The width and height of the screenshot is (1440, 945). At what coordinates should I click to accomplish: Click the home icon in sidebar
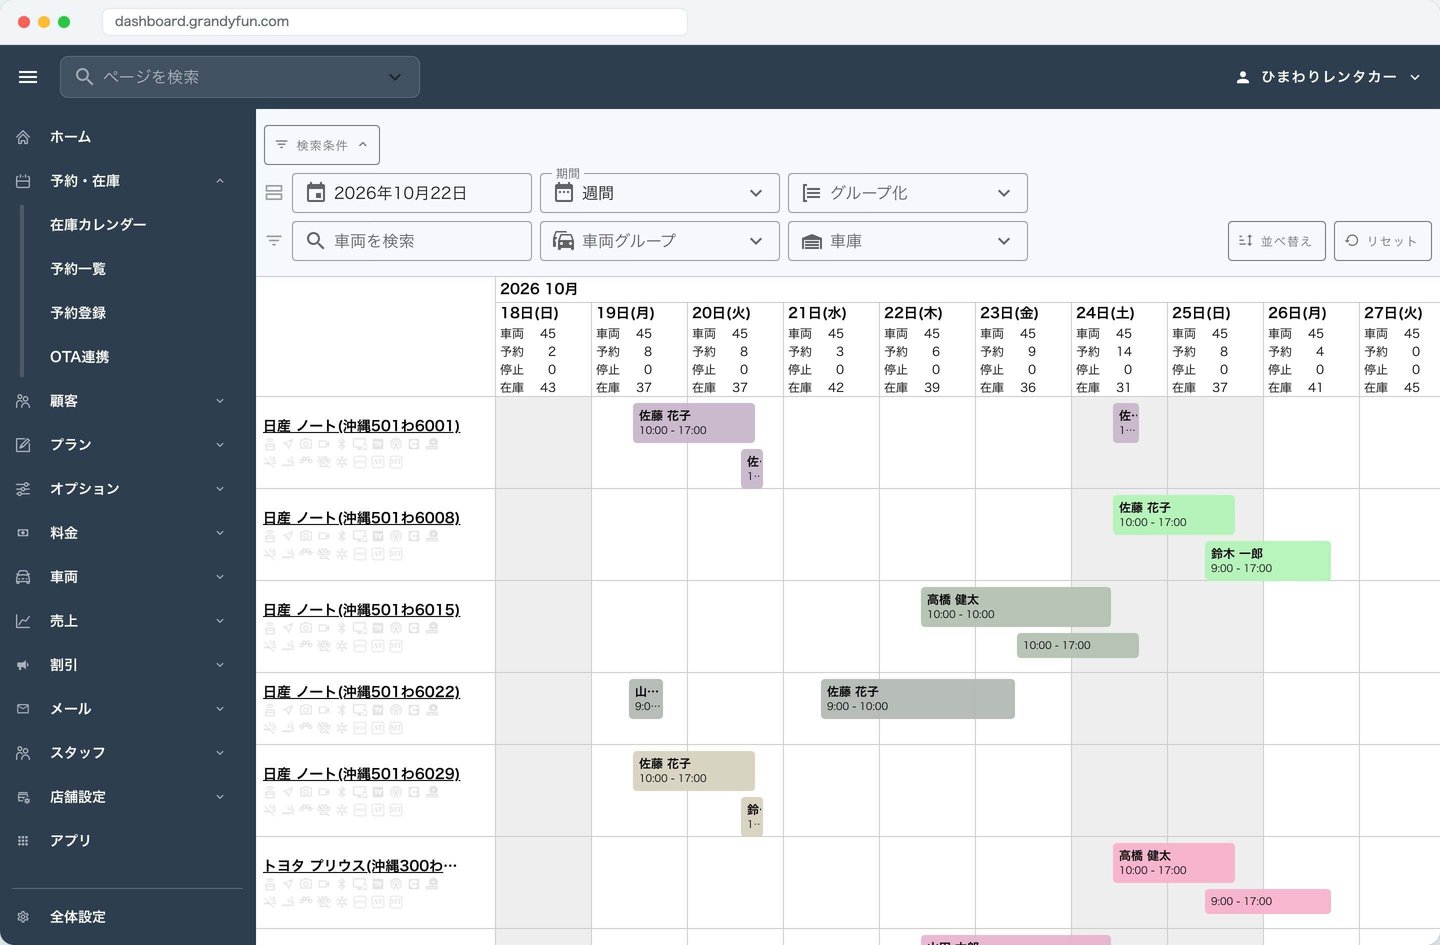[23, 137]
